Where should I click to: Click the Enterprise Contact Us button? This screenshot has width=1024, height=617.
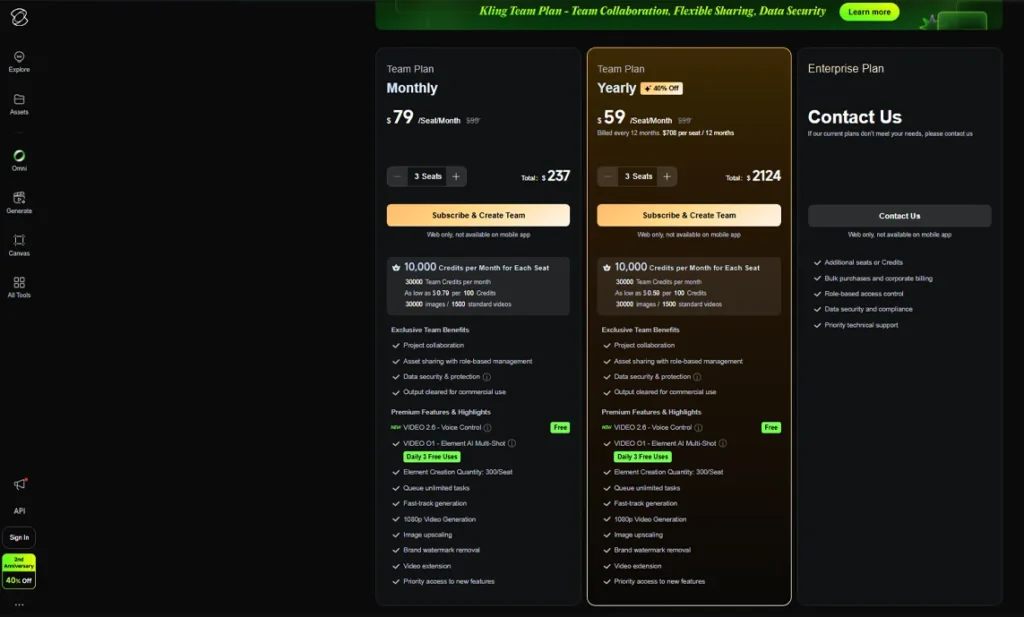(899, 215)
